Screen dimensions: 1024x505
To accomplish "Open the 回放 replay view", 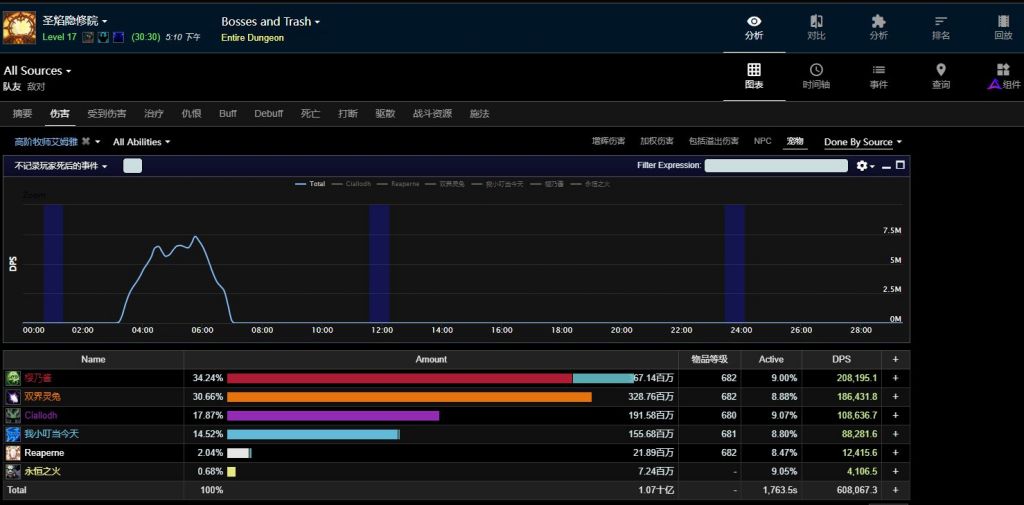I will tap(1002, 27).
